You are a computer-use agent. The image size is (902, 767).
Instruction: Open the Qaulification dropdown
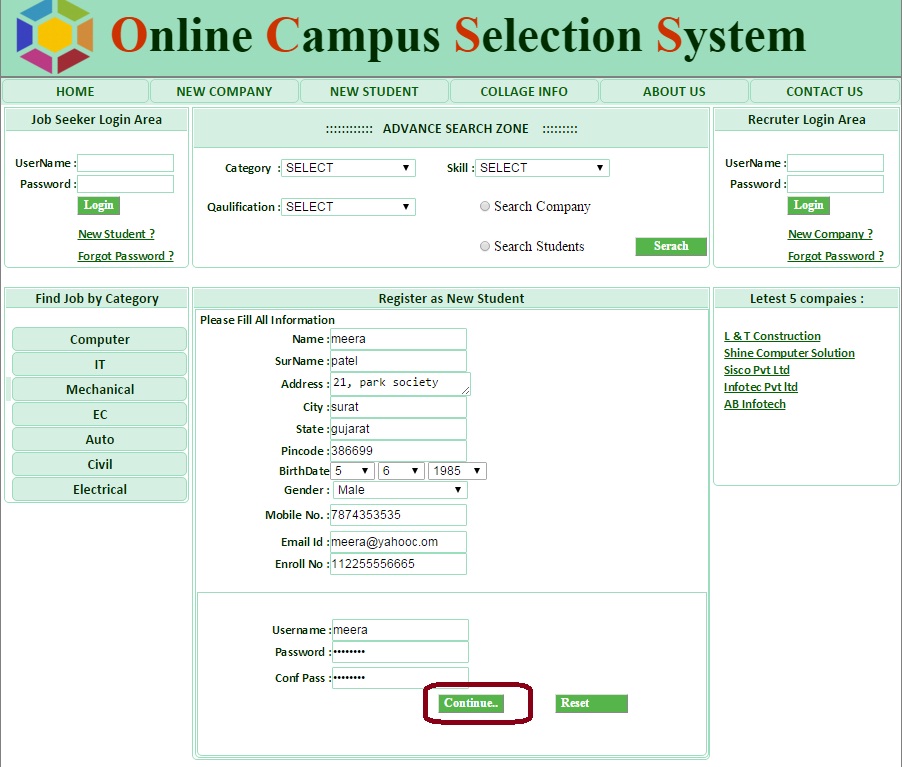pyautogui.click(x=348, y=207)
